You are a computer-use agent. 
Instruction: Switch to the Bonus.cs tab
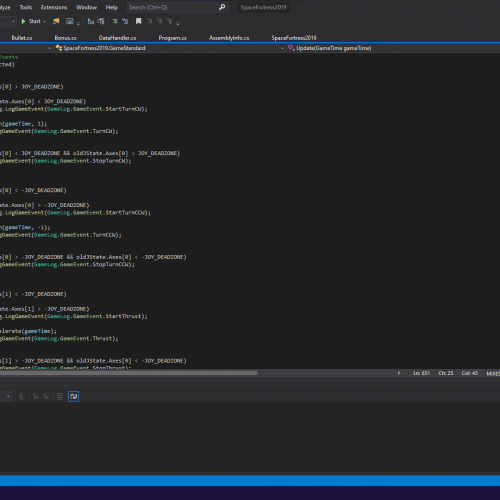tap(65, 38)
